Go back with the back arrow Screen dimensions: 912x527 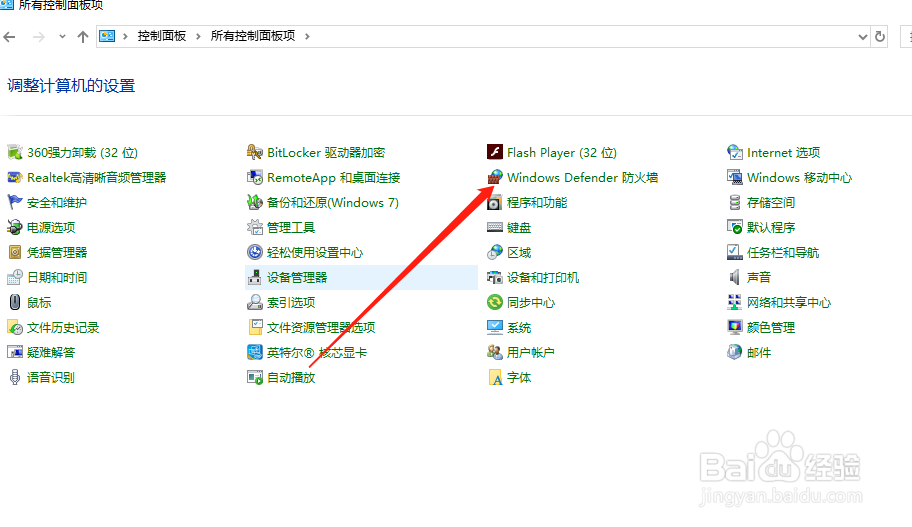(x=9, y=37)
